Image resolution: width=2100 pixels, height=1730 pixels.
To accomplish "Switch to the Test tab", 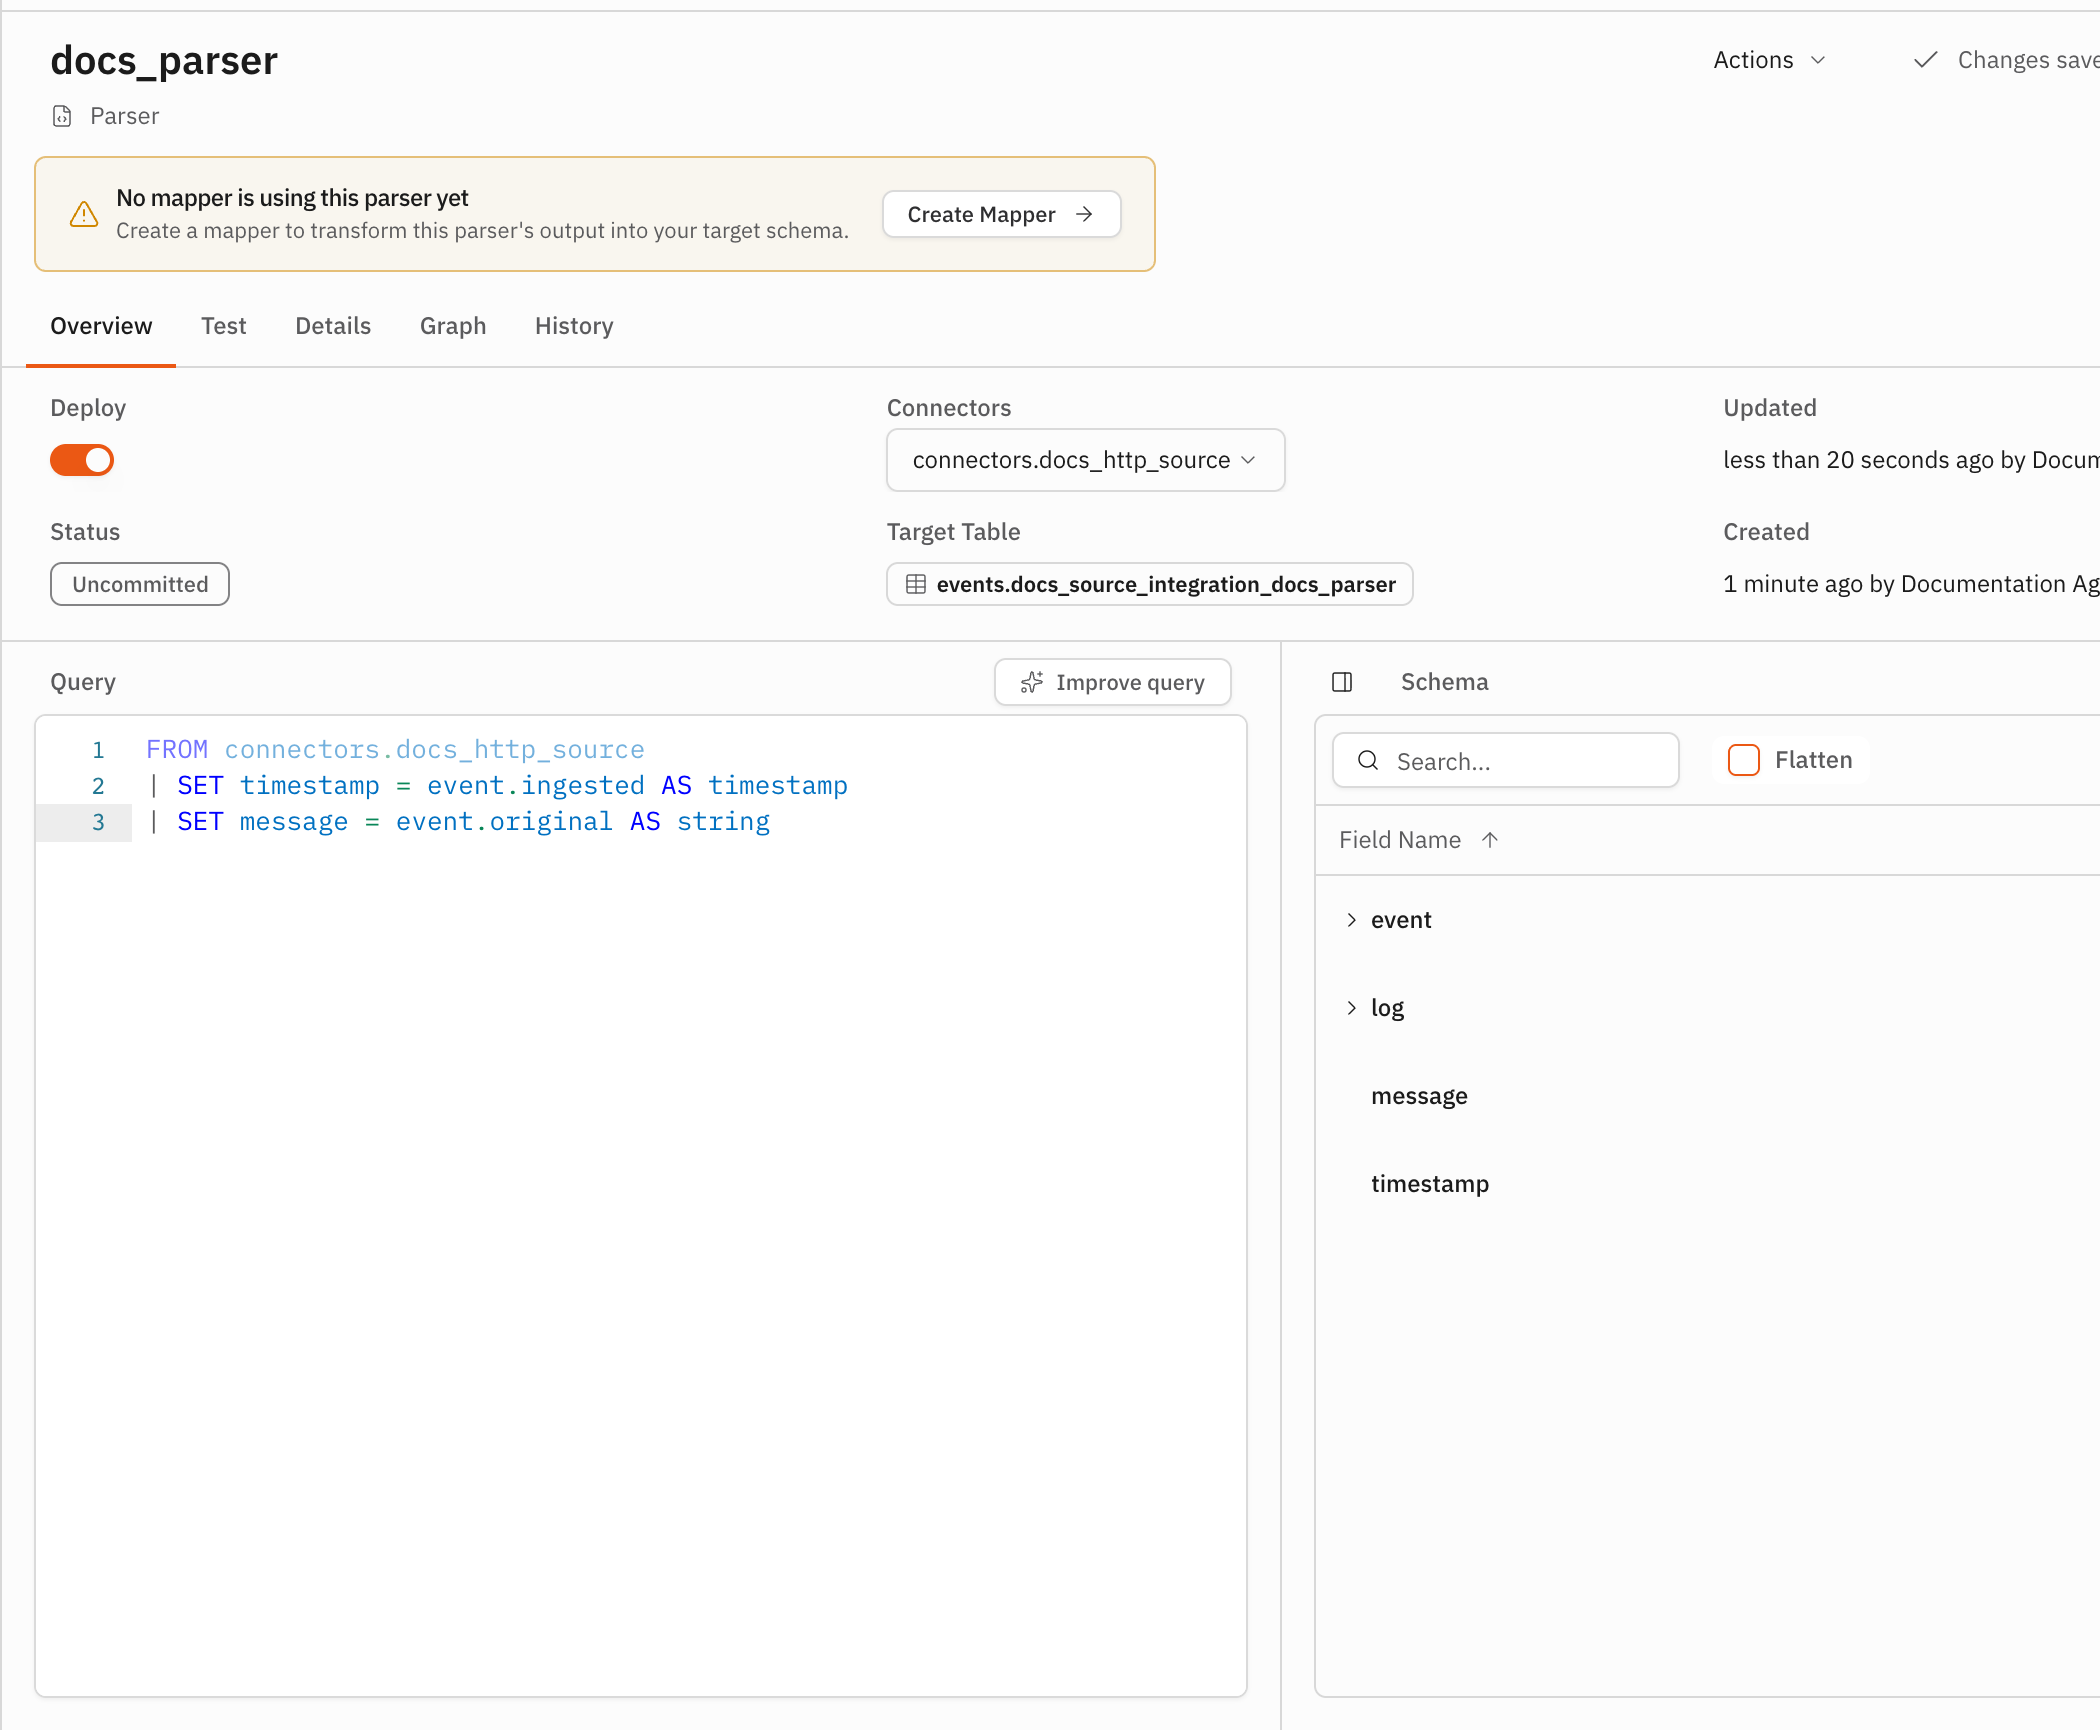I will pos(223,326).
